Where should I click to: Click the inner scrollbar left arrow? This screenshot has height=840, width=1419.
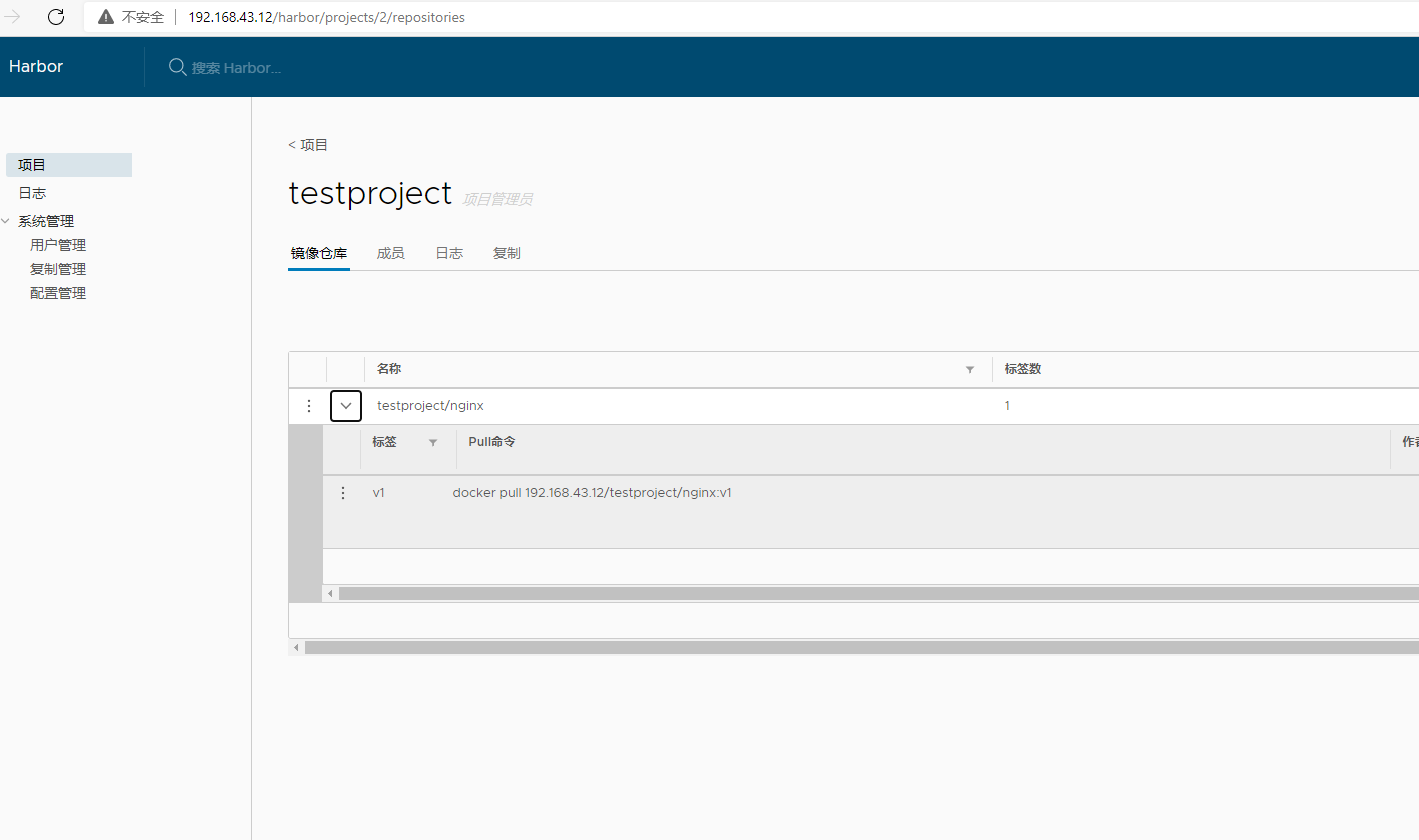[x=331, y=594]
